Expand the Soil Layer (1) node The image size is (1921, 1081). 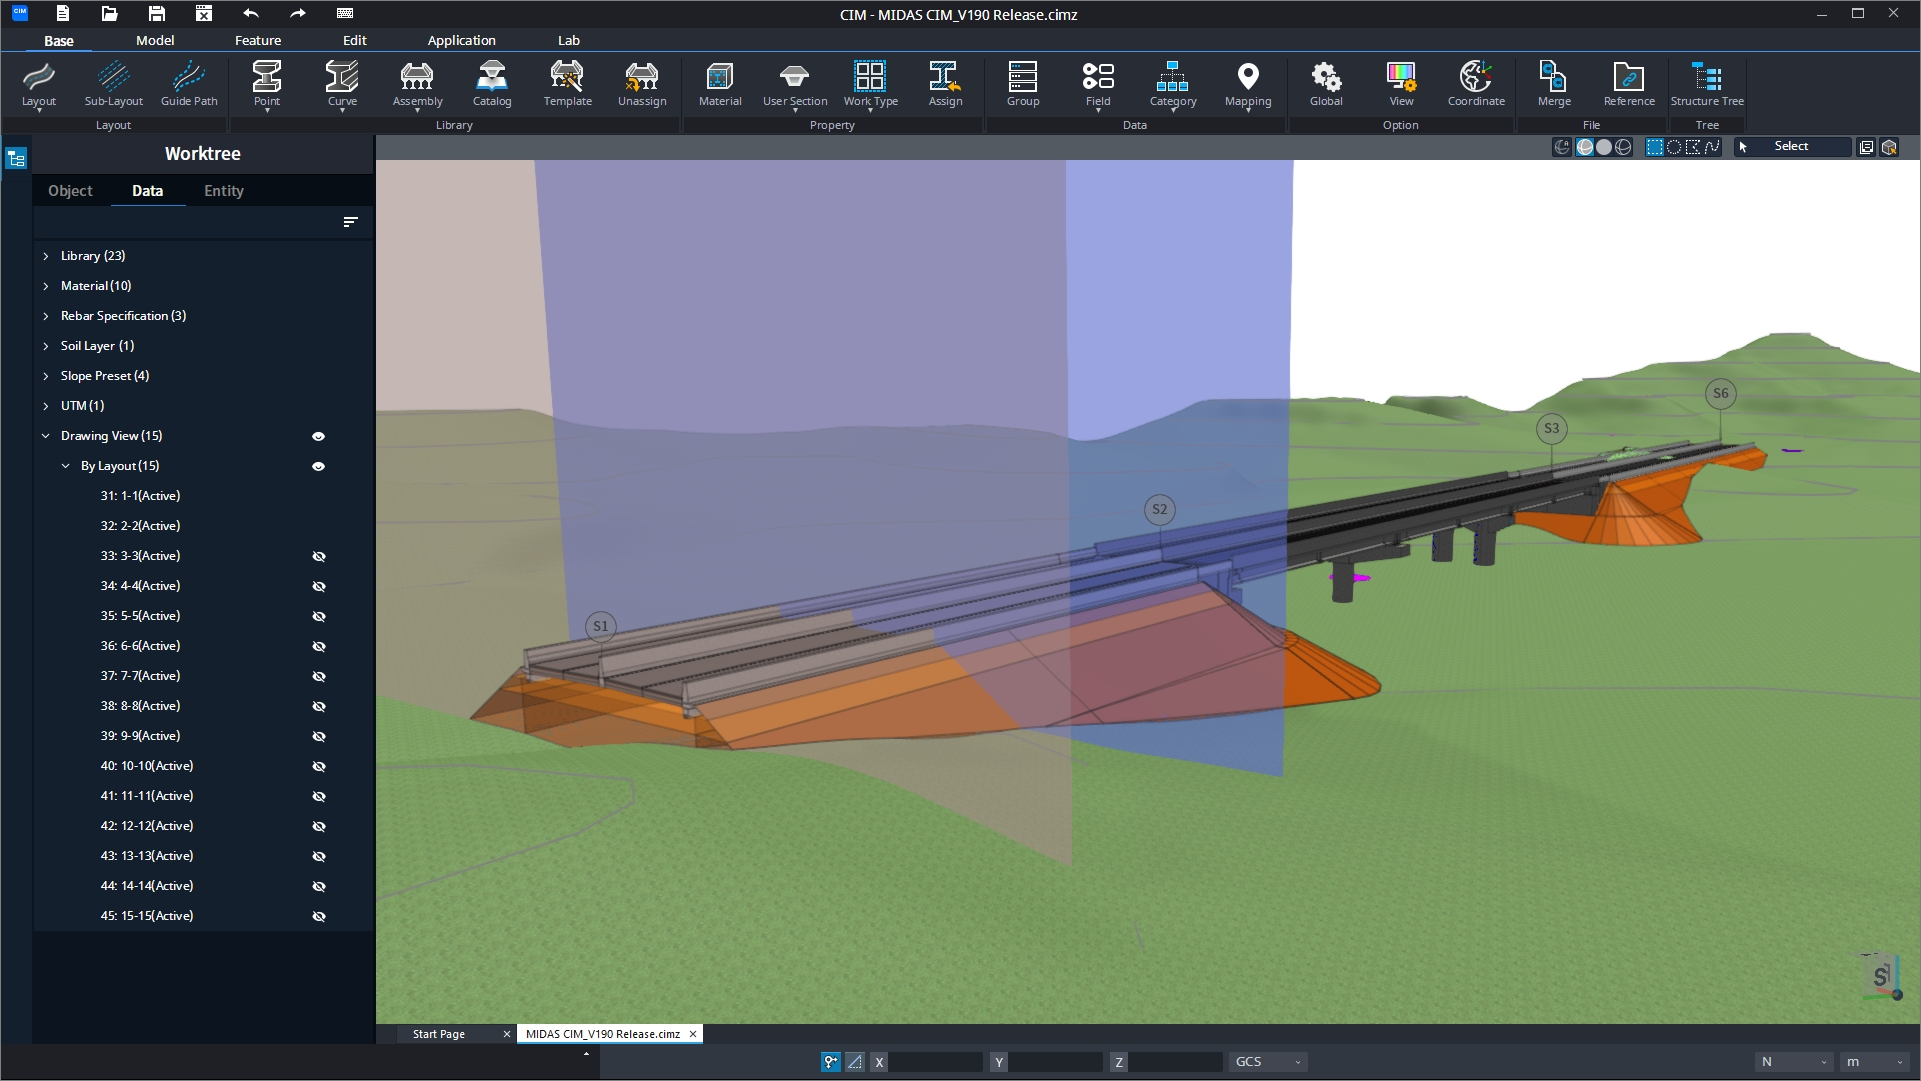click(x=46, y=346)
